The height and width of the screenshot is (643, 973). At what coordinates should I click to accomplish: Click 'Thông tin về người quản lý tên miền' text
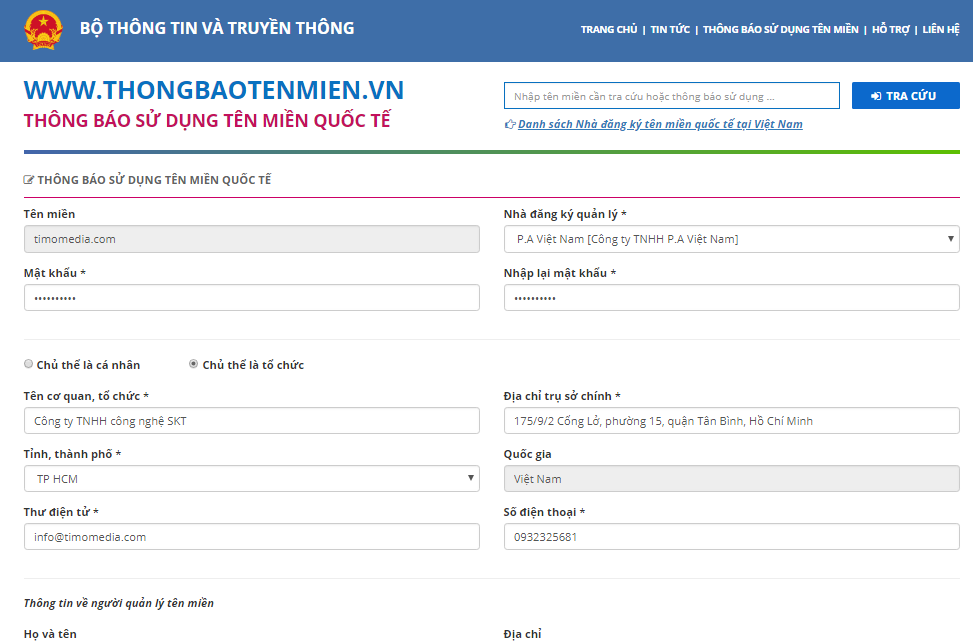(x=119, y=603)
